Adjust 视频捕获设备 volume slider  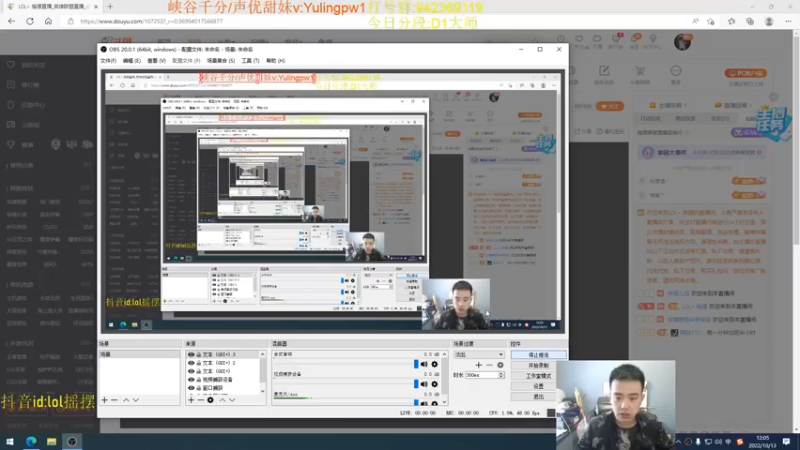416,384
